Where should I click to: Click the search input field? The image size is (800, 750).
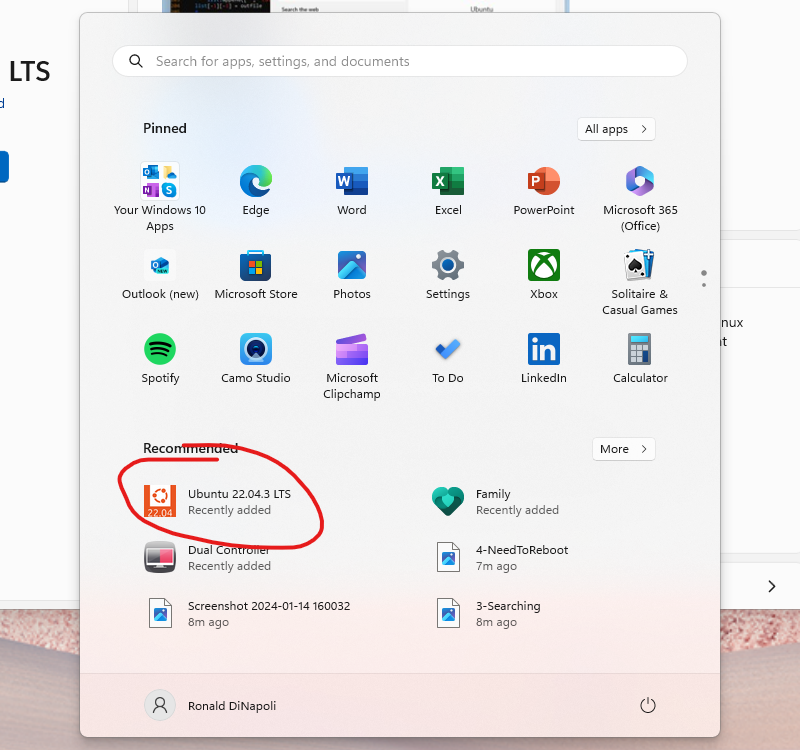pos(400,61)
